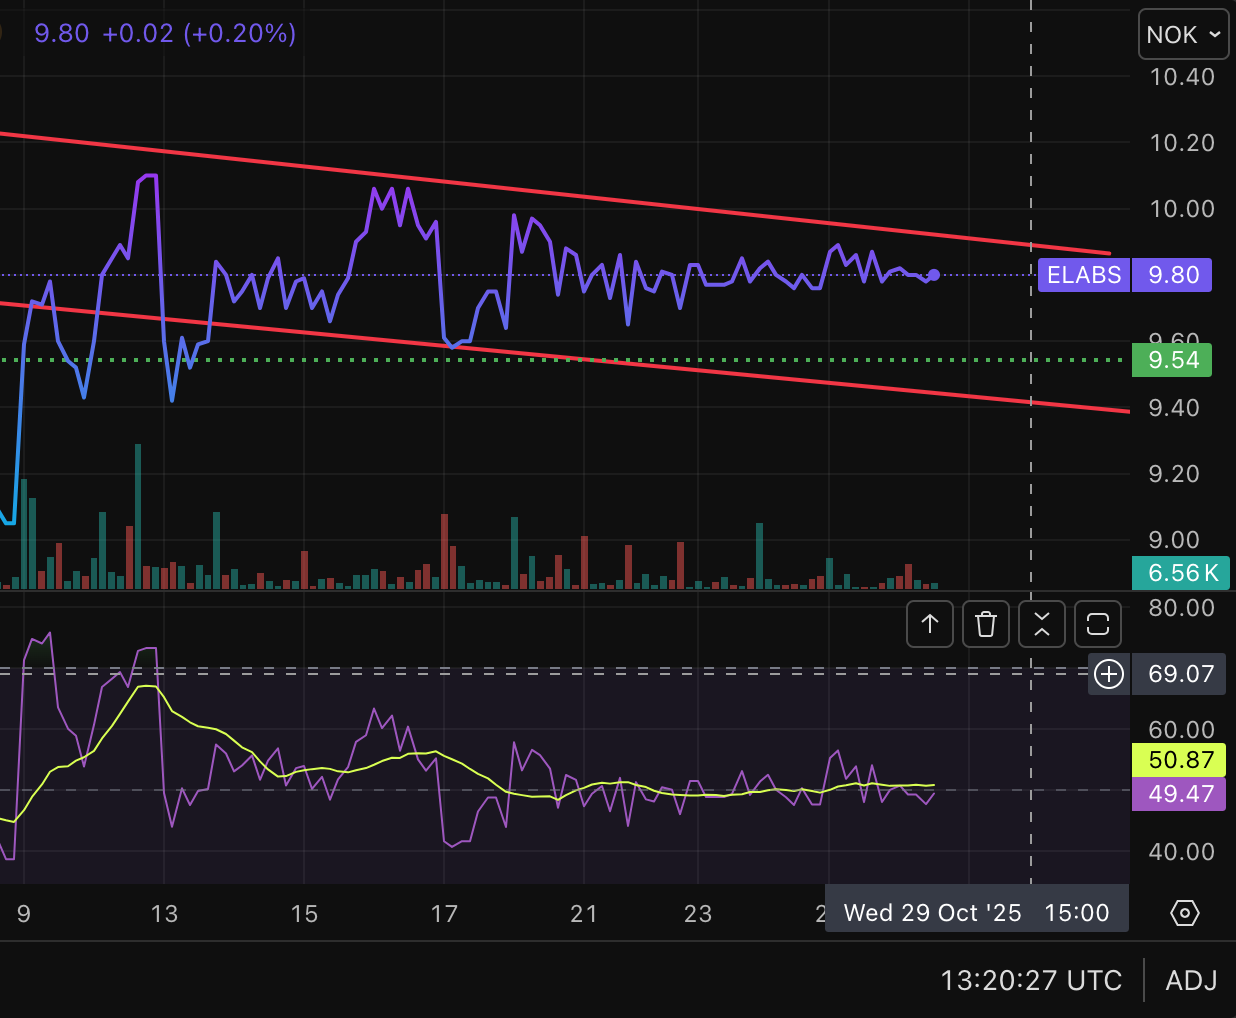Click the 6.56K volume label
This screenshot has width=1236, height=1018.
pos(1182,573)
